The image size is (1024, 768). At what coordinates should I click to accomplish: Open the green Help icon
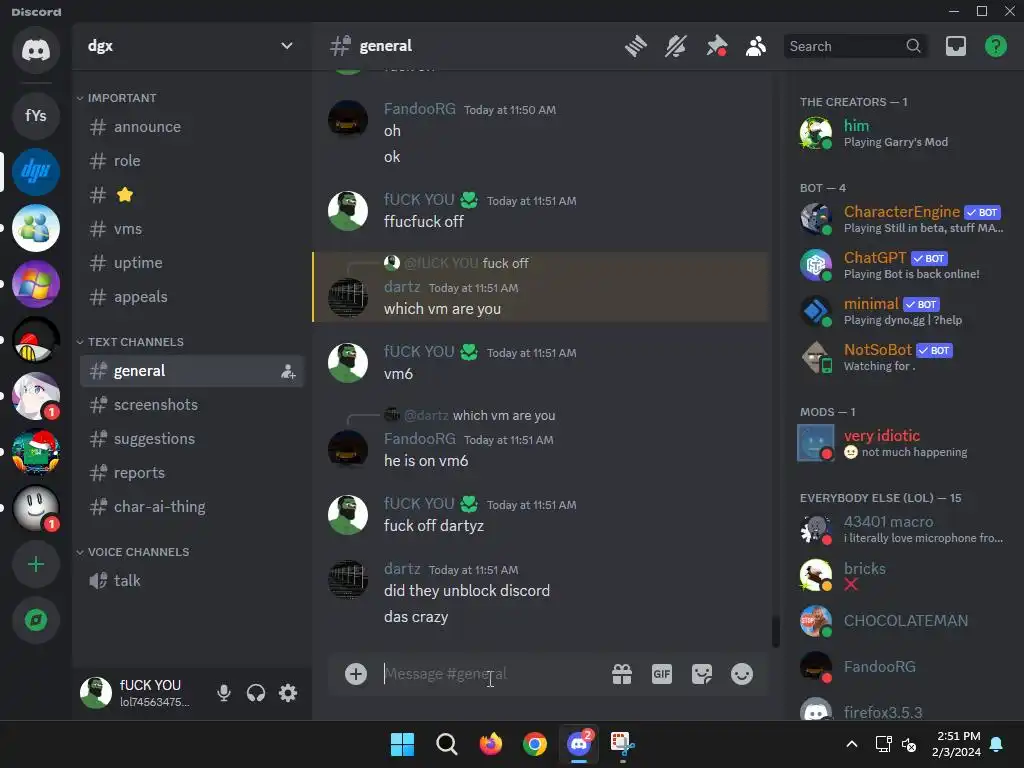[996, 46]
